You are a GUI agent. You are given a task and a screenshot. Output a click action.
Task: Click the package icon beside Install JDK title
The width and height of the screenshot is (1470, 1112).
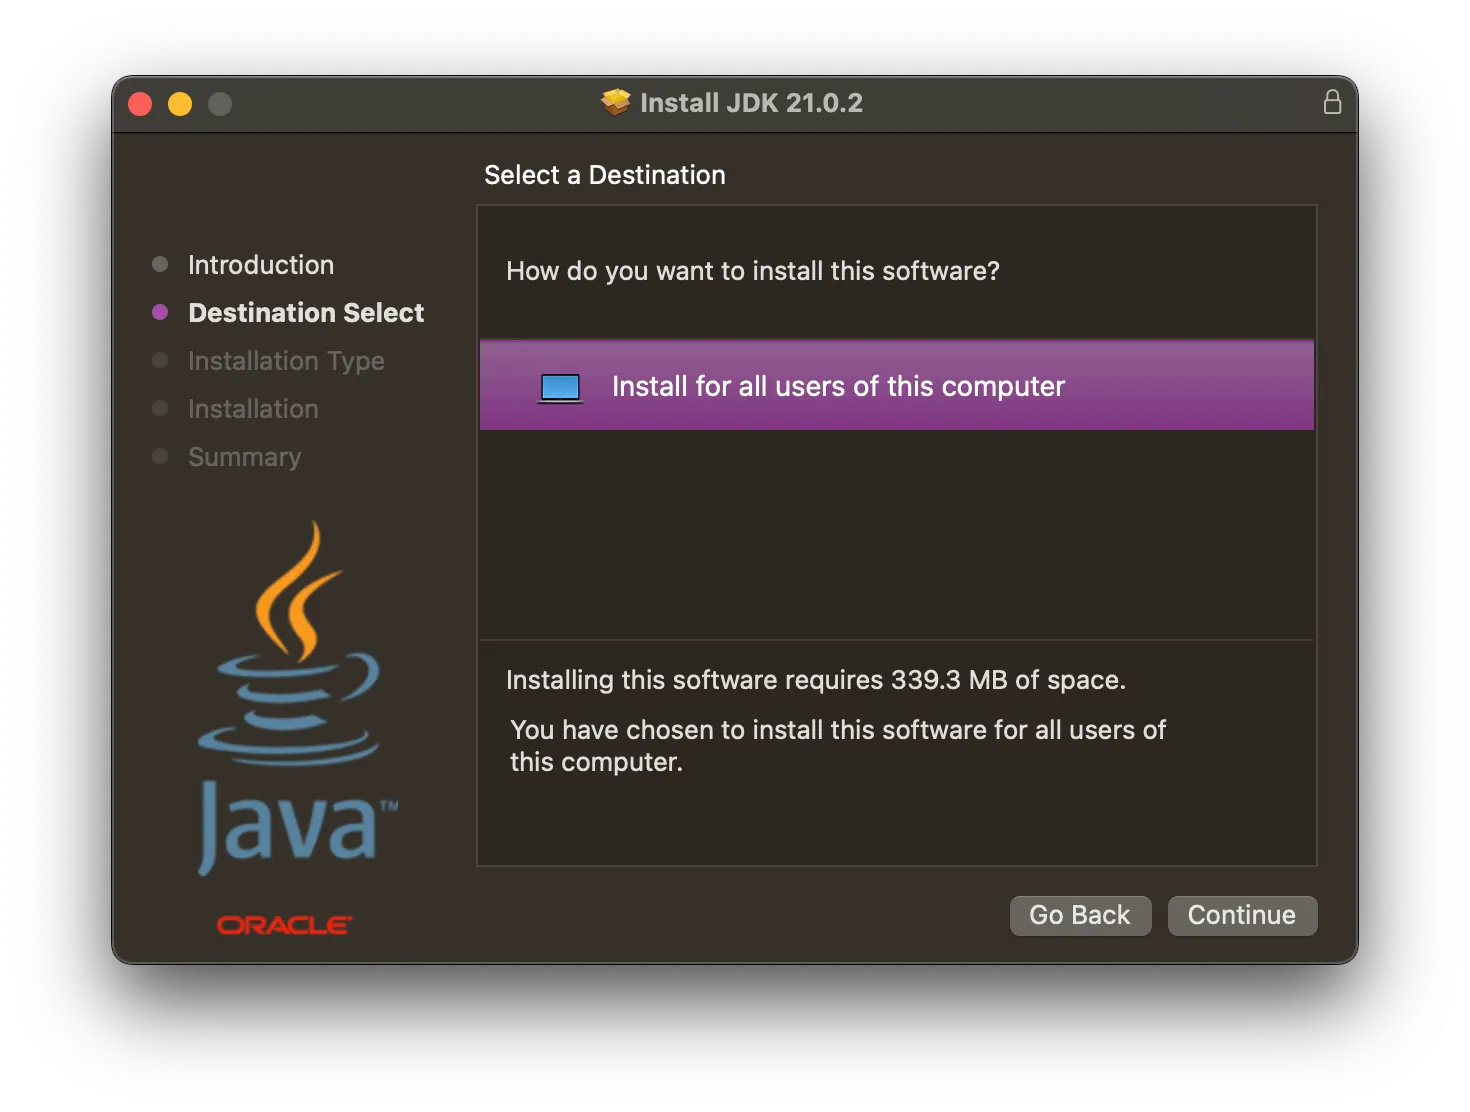(616, 102)
